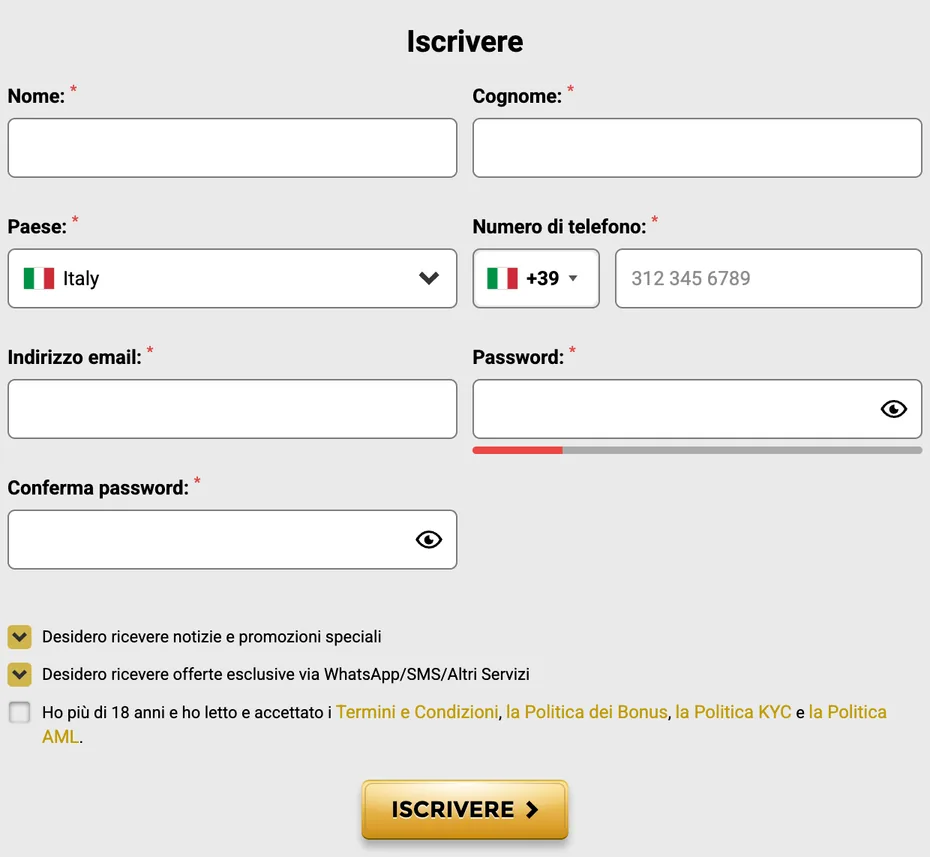Click the 'Numero di telefono:' label

pyautogui.click(x=559, y=227)
